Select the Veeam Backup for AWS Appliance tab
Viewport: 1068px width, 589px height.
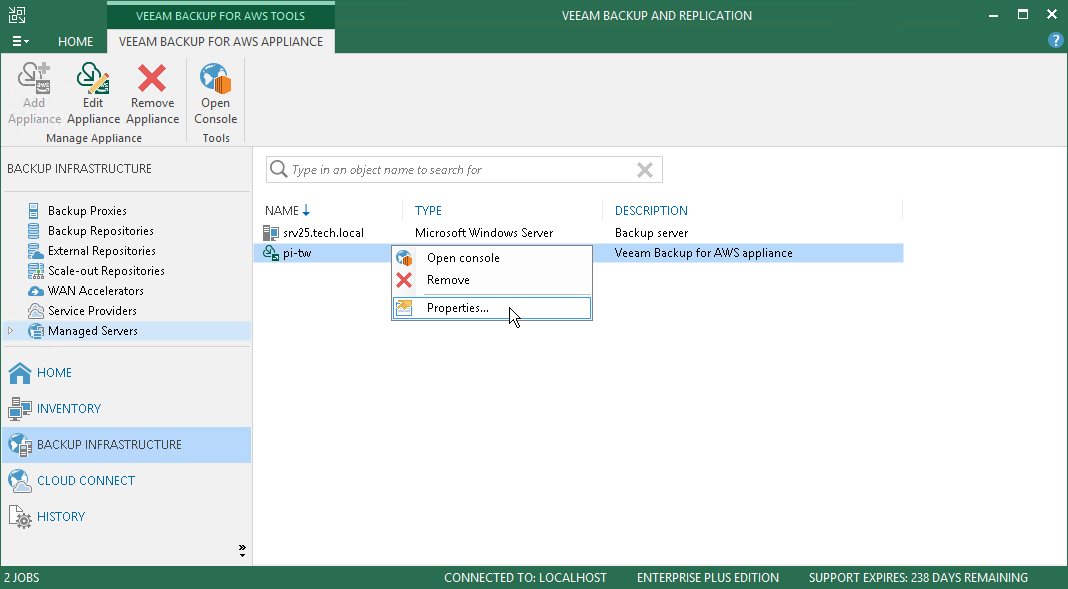pos(221,42)
